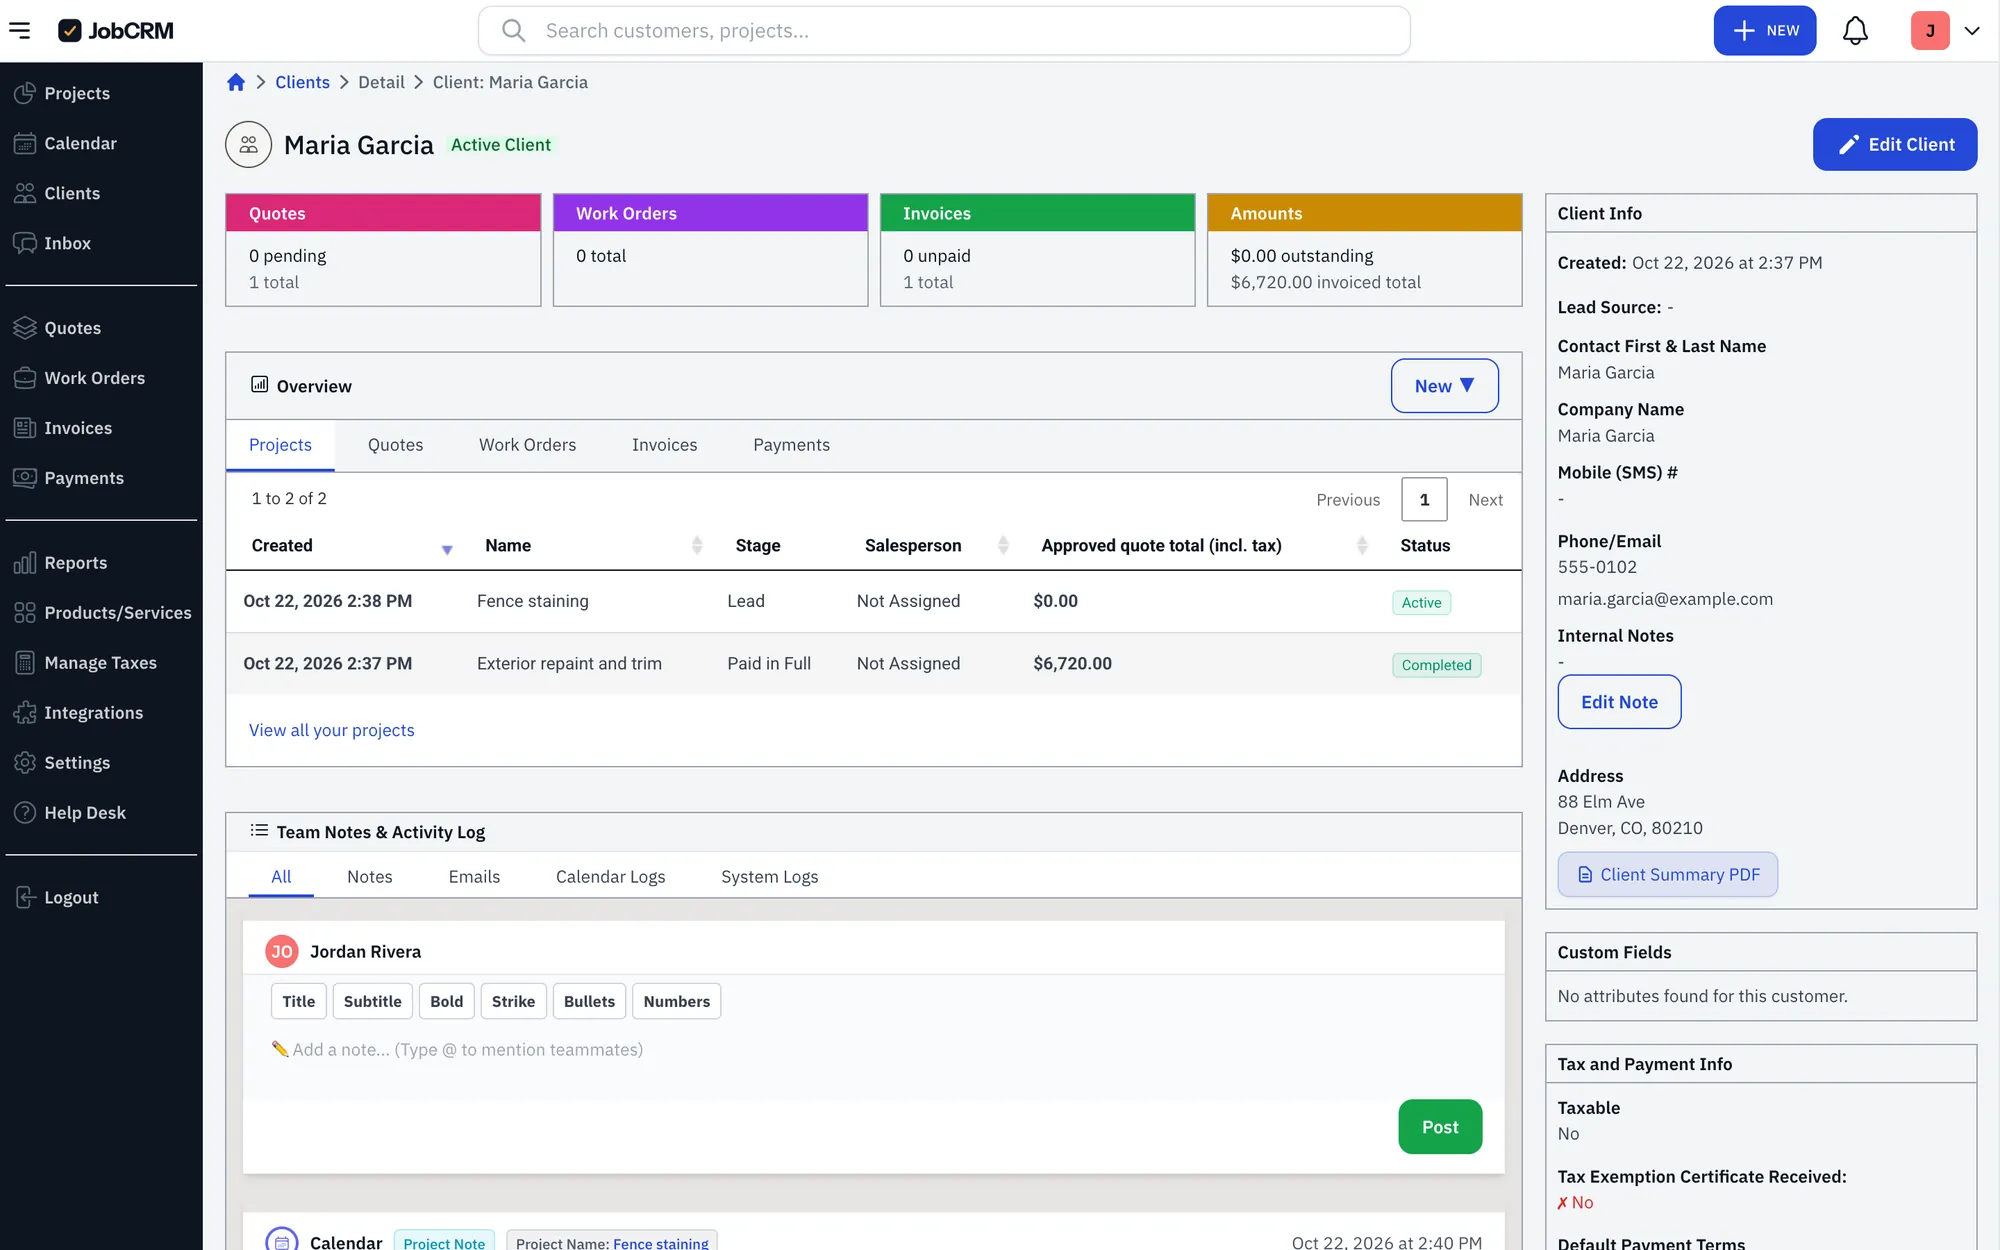This screenshot has height=1250, width=2000.
Task: Toggle Bullets formatting in note editor
Action: [x=589, y=1001]
